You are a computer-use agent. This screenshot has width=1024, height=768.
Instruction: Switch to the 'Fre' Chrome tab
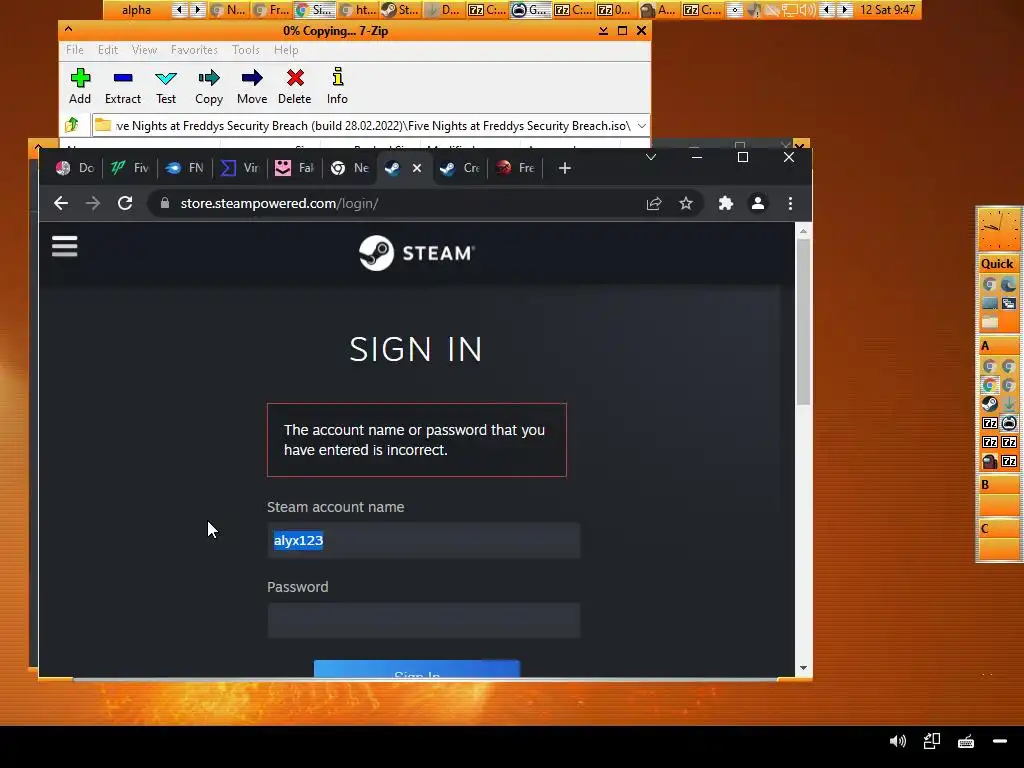(x=515, y=168)
